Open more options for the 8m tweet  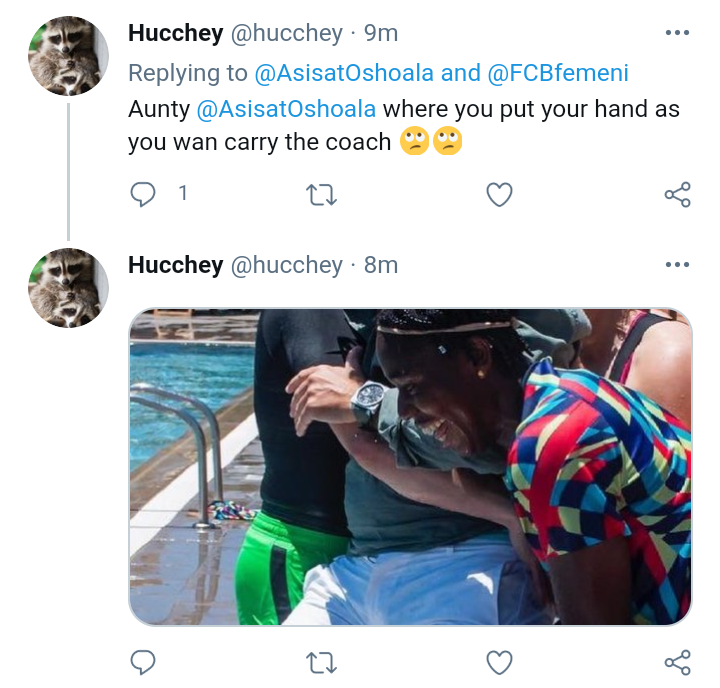tap(677, 265)
